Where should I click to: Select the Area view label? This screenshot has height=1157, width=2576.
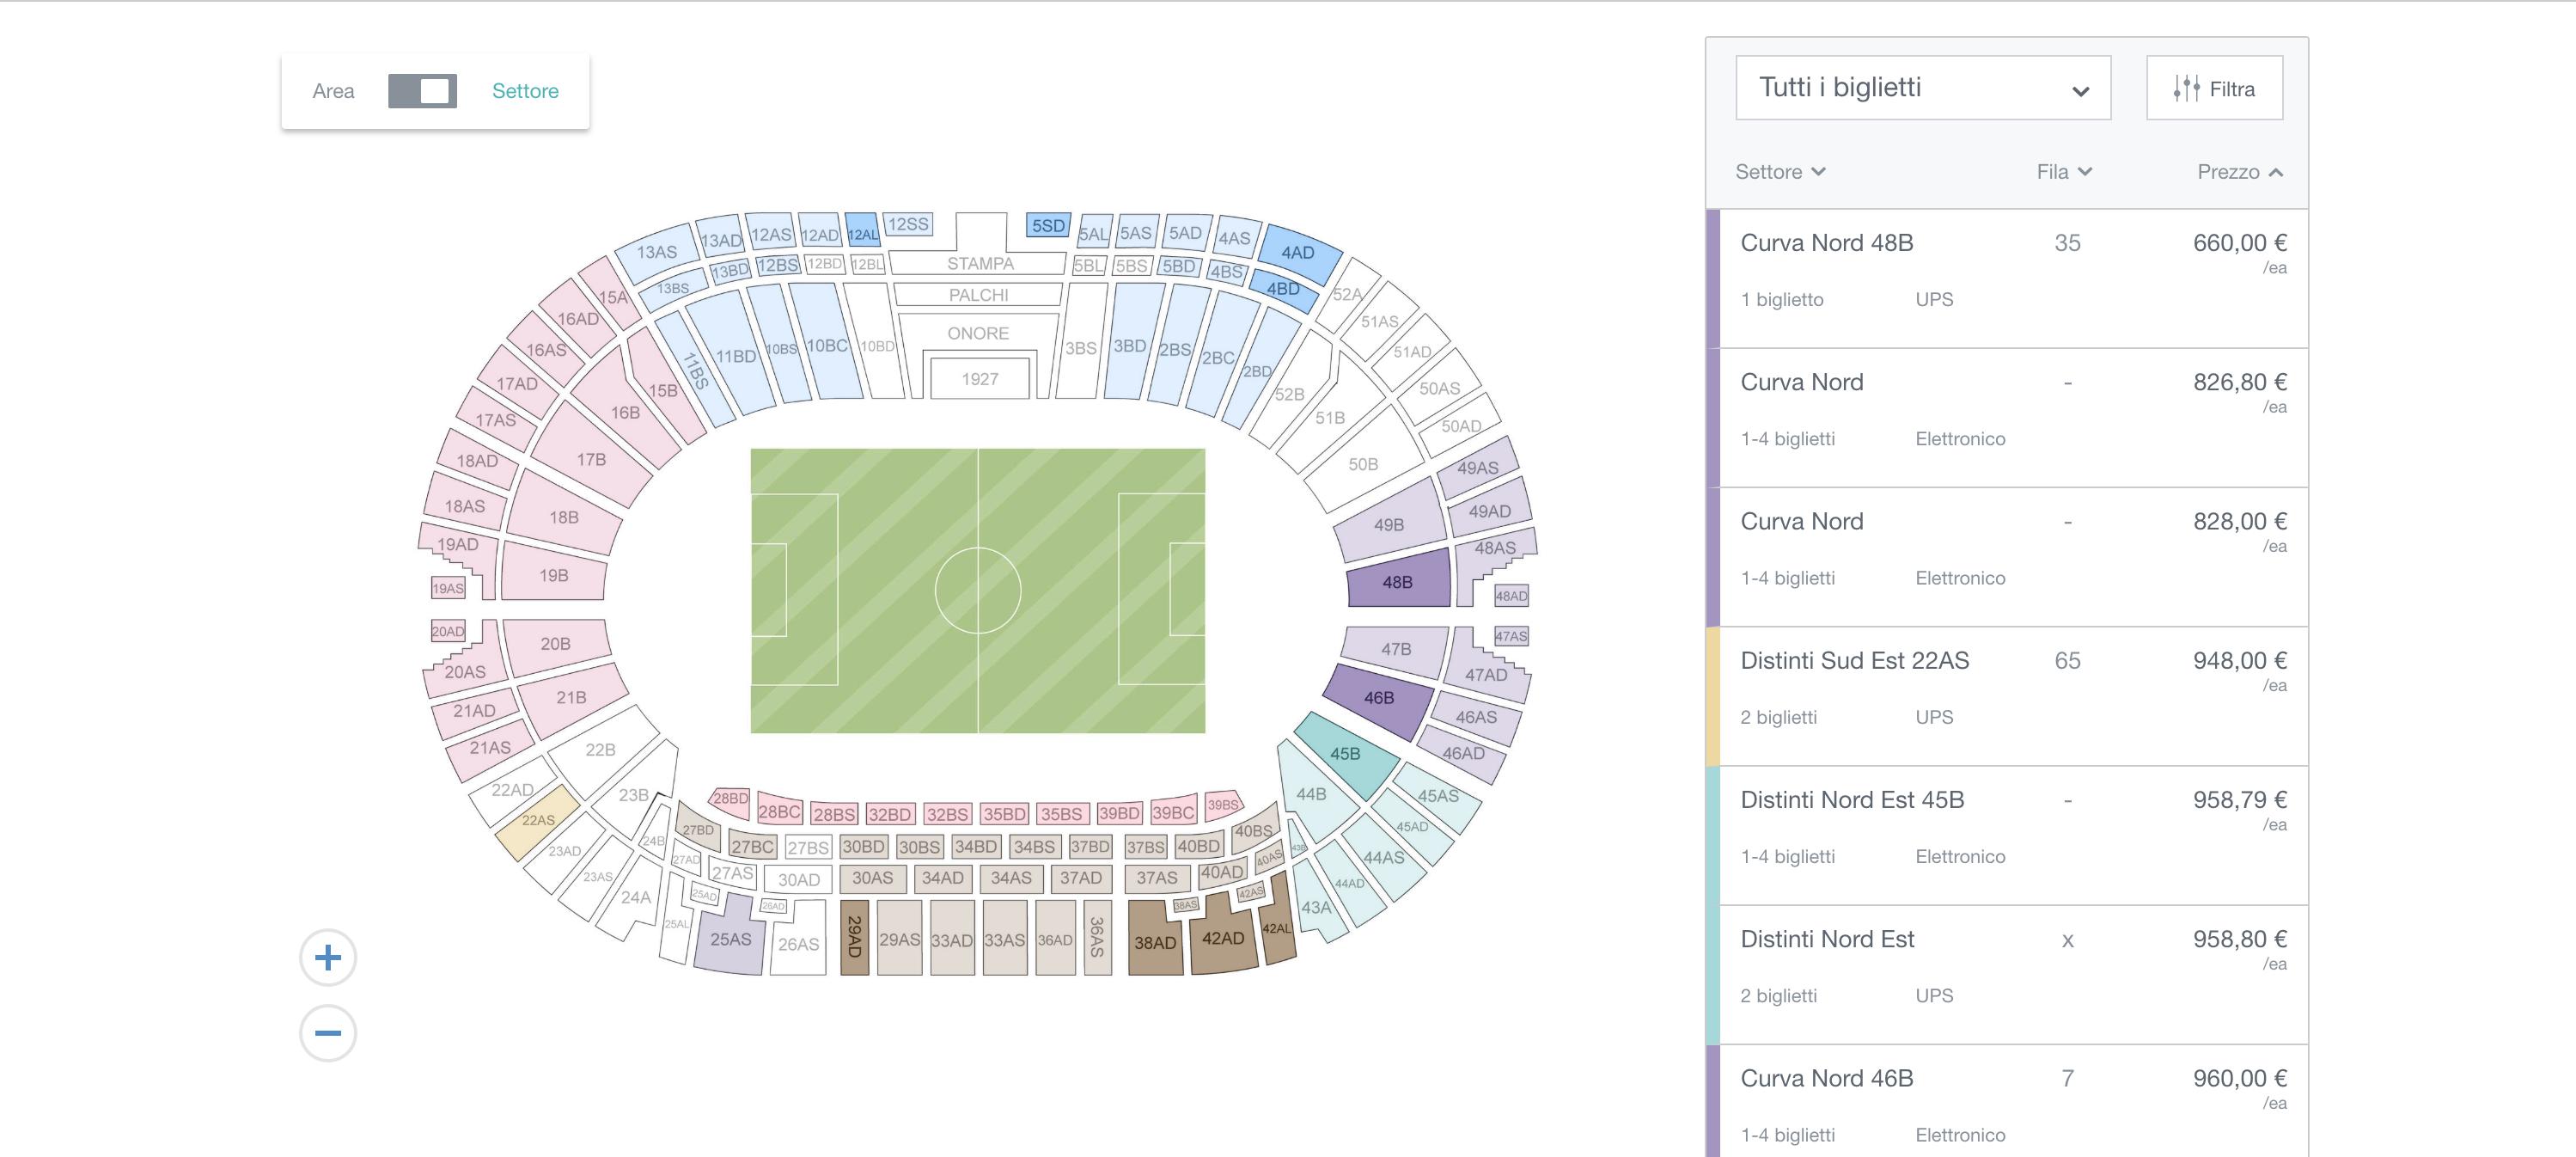(x=333, y=91)
